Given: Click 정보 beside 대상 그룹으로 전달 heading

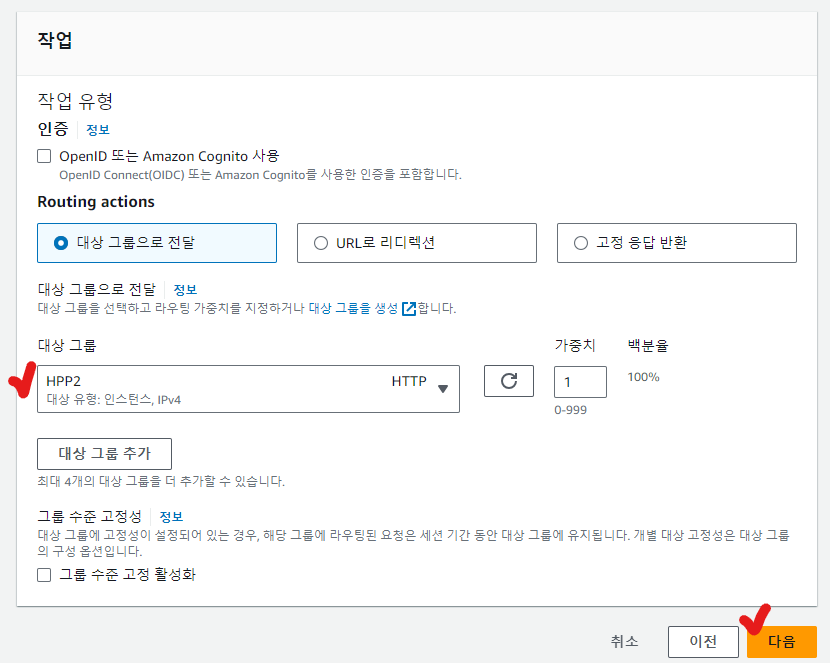Looking at the screenshot, I should point(185,289).
